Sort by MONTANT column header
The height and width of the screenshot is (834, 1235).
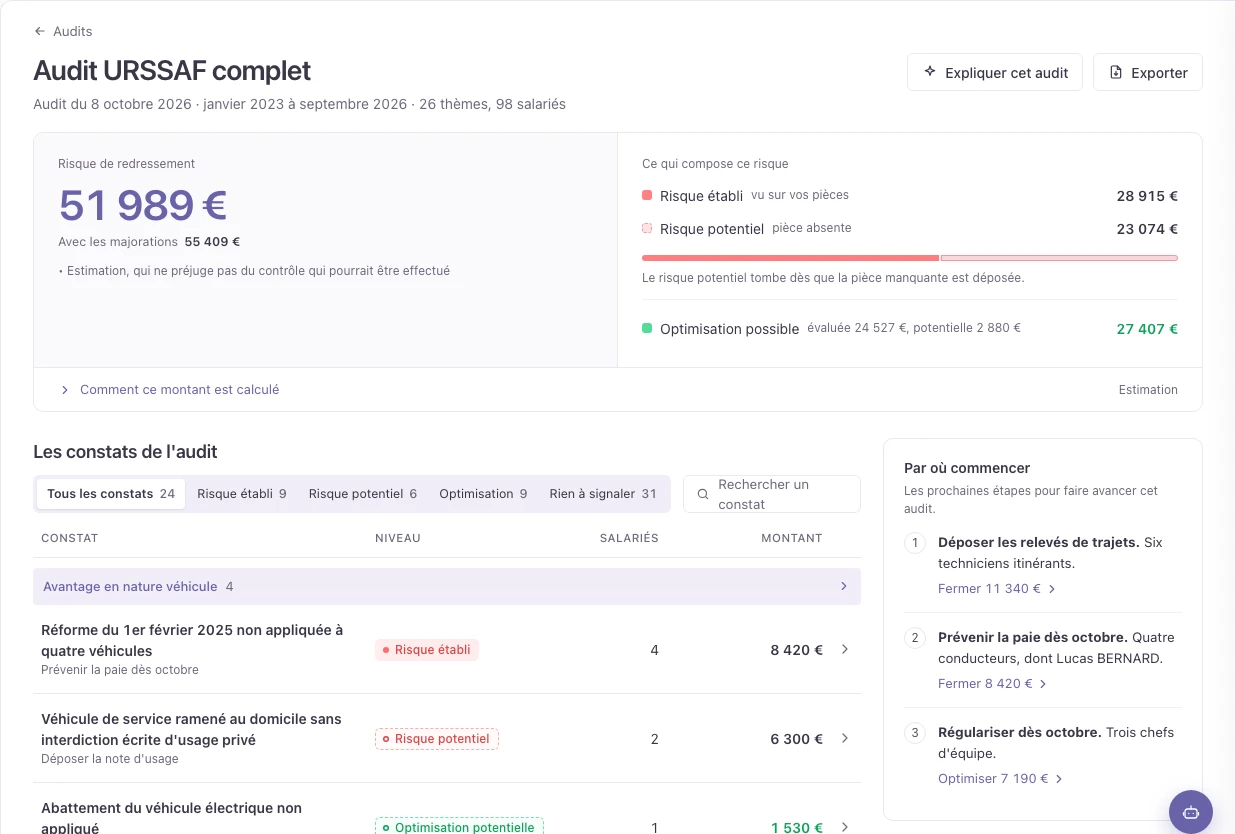(x=792, y=538)
